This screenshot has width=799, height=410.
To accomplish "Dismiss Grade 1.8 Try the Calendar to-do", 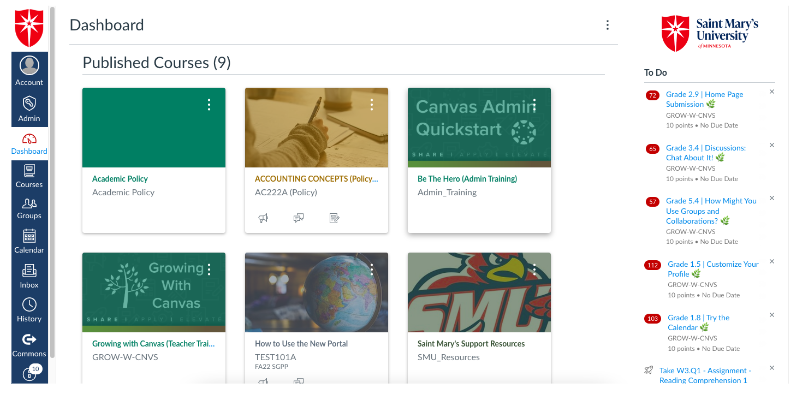I will coord(771,315).
